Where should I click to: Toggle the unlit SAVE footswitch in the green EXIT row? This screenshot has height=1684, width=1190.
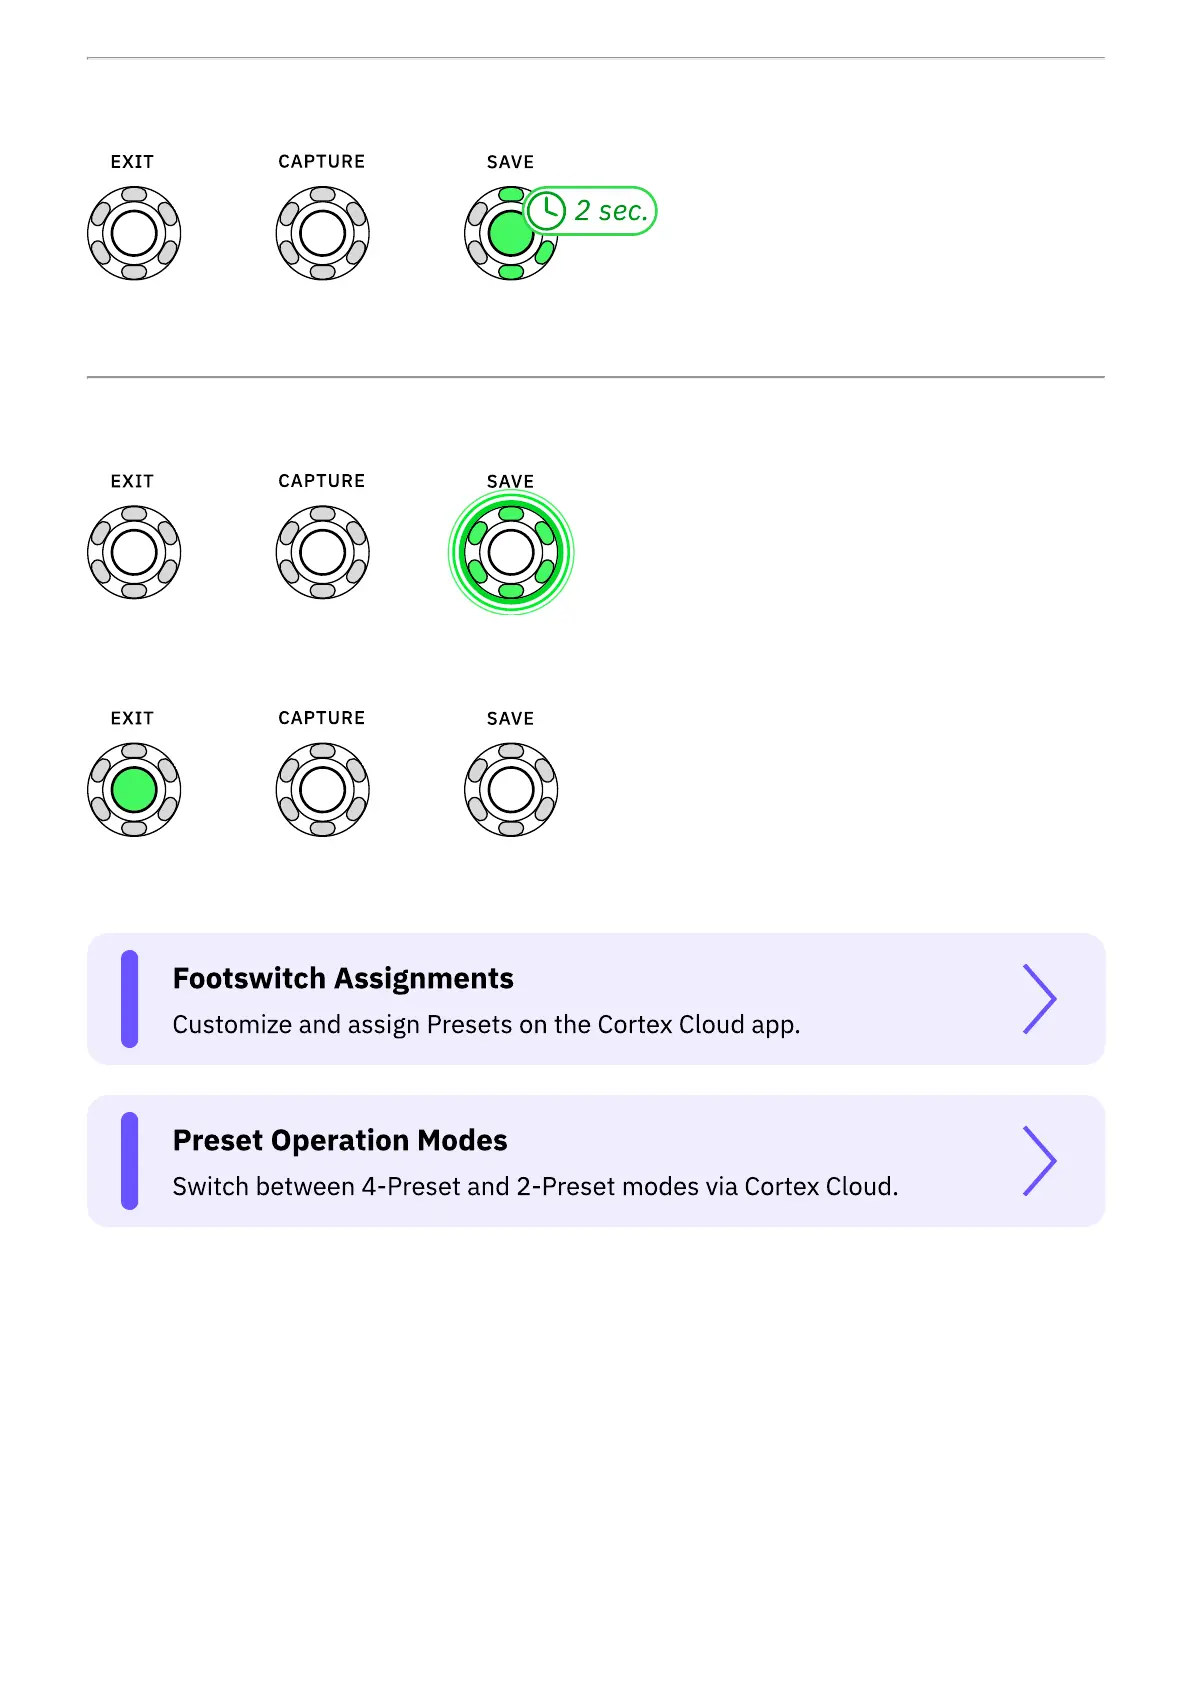click(x=511, y=790)
